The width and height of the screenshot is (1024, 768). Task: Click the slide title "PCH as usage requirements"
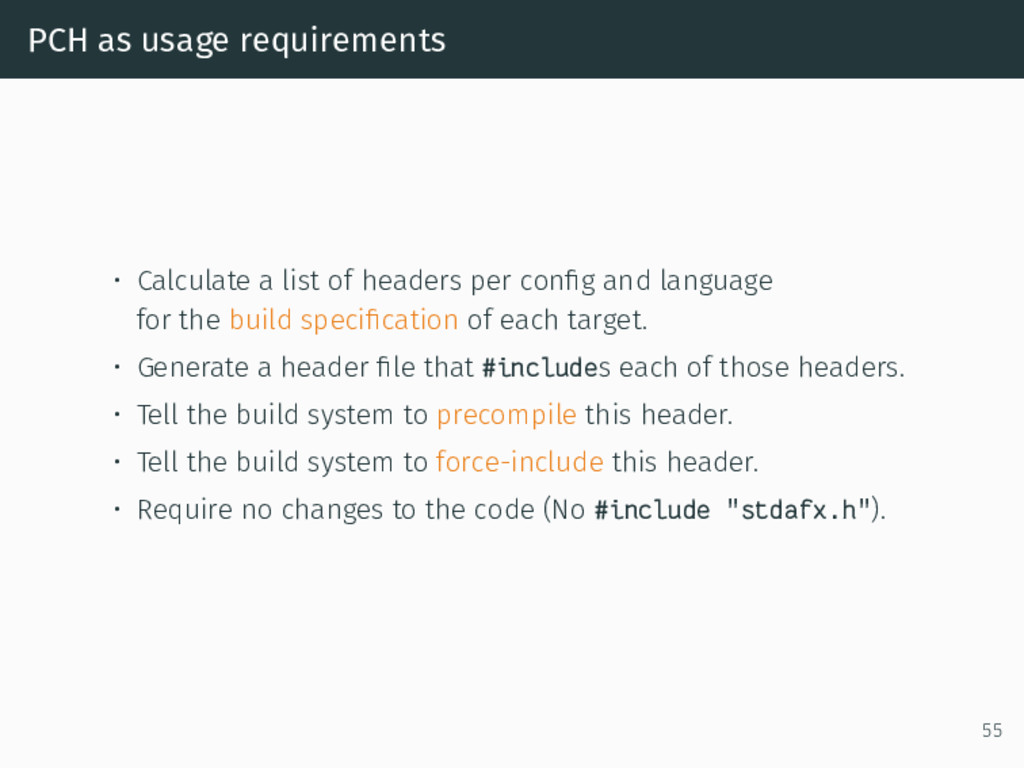pyautogui.click(x=236, y=40)
